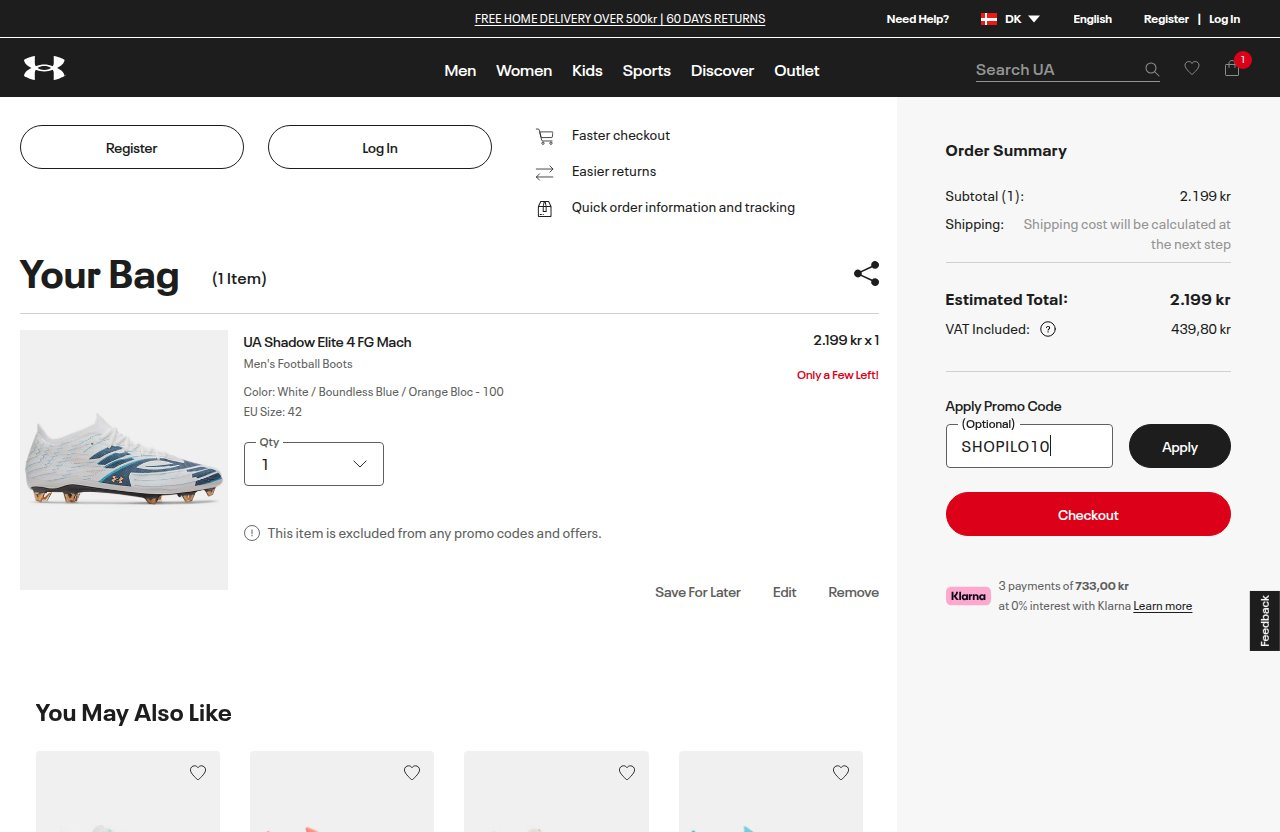Favorite the second recommended product
The height and width of the screenshot is (832, 1280).
coord(412,772)
